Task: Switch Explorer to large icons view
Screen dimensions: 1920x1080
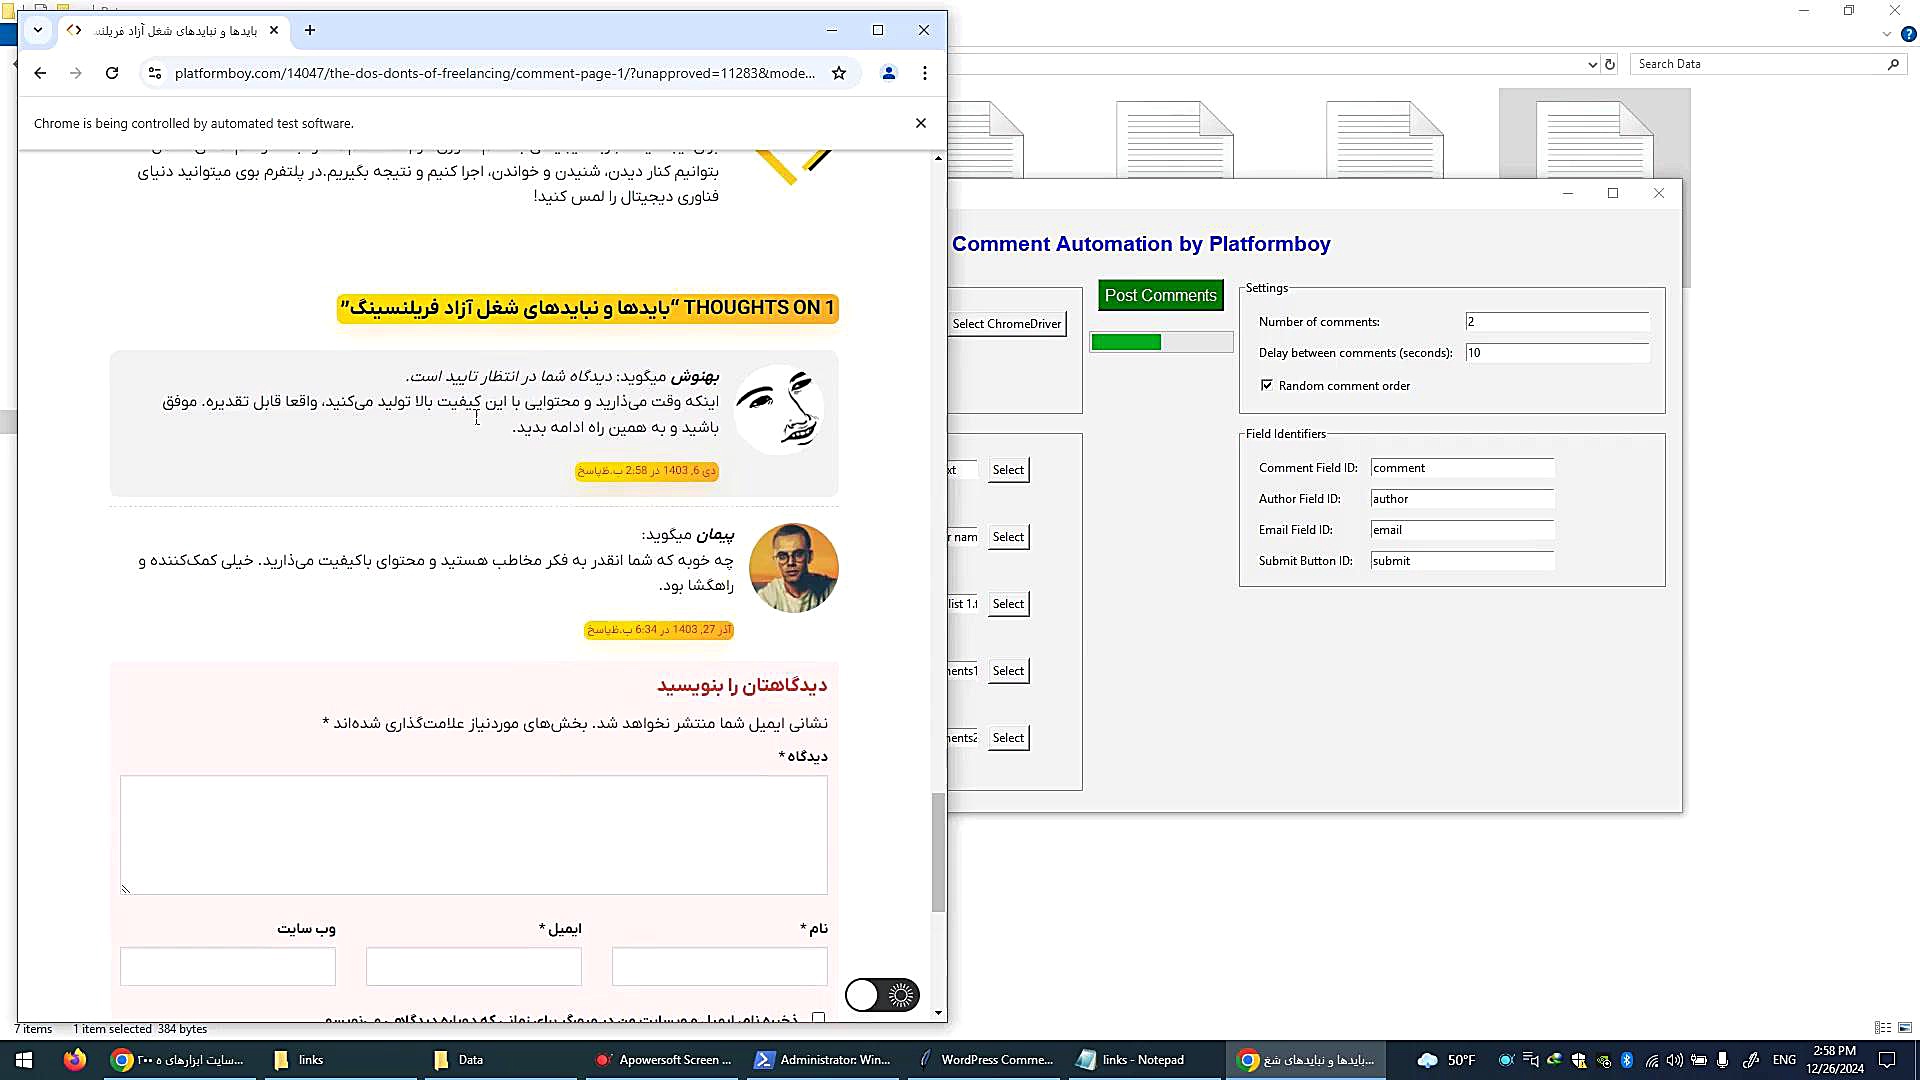Action: [1905, 1028]
